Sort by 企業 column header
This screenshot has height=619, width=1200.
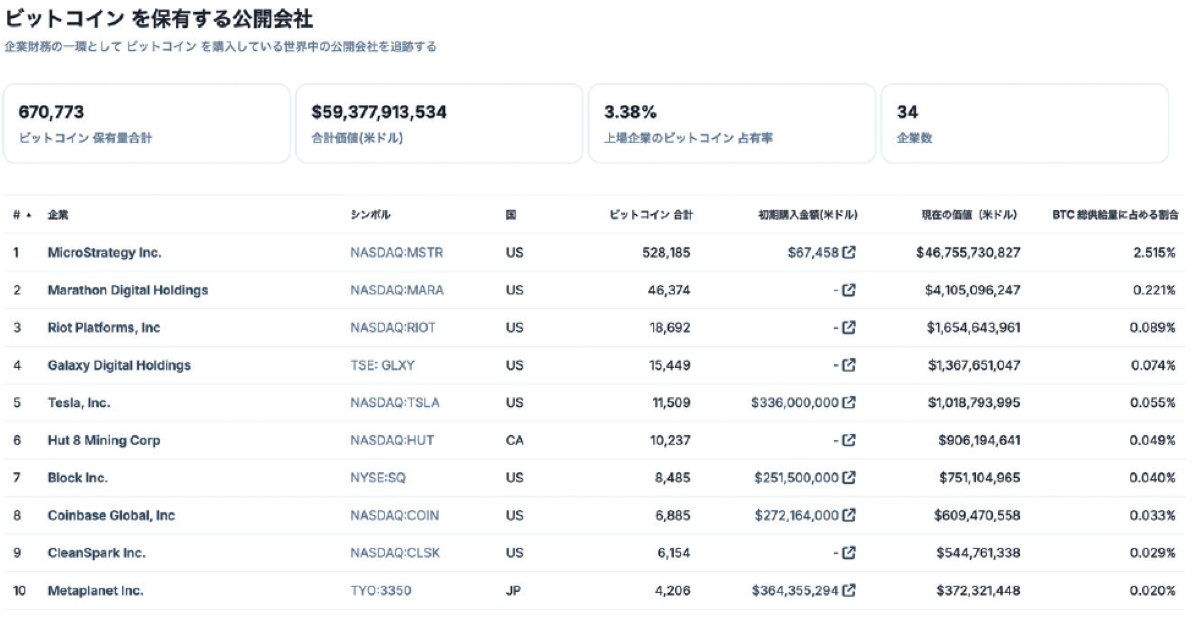click(x=58, y=215)
